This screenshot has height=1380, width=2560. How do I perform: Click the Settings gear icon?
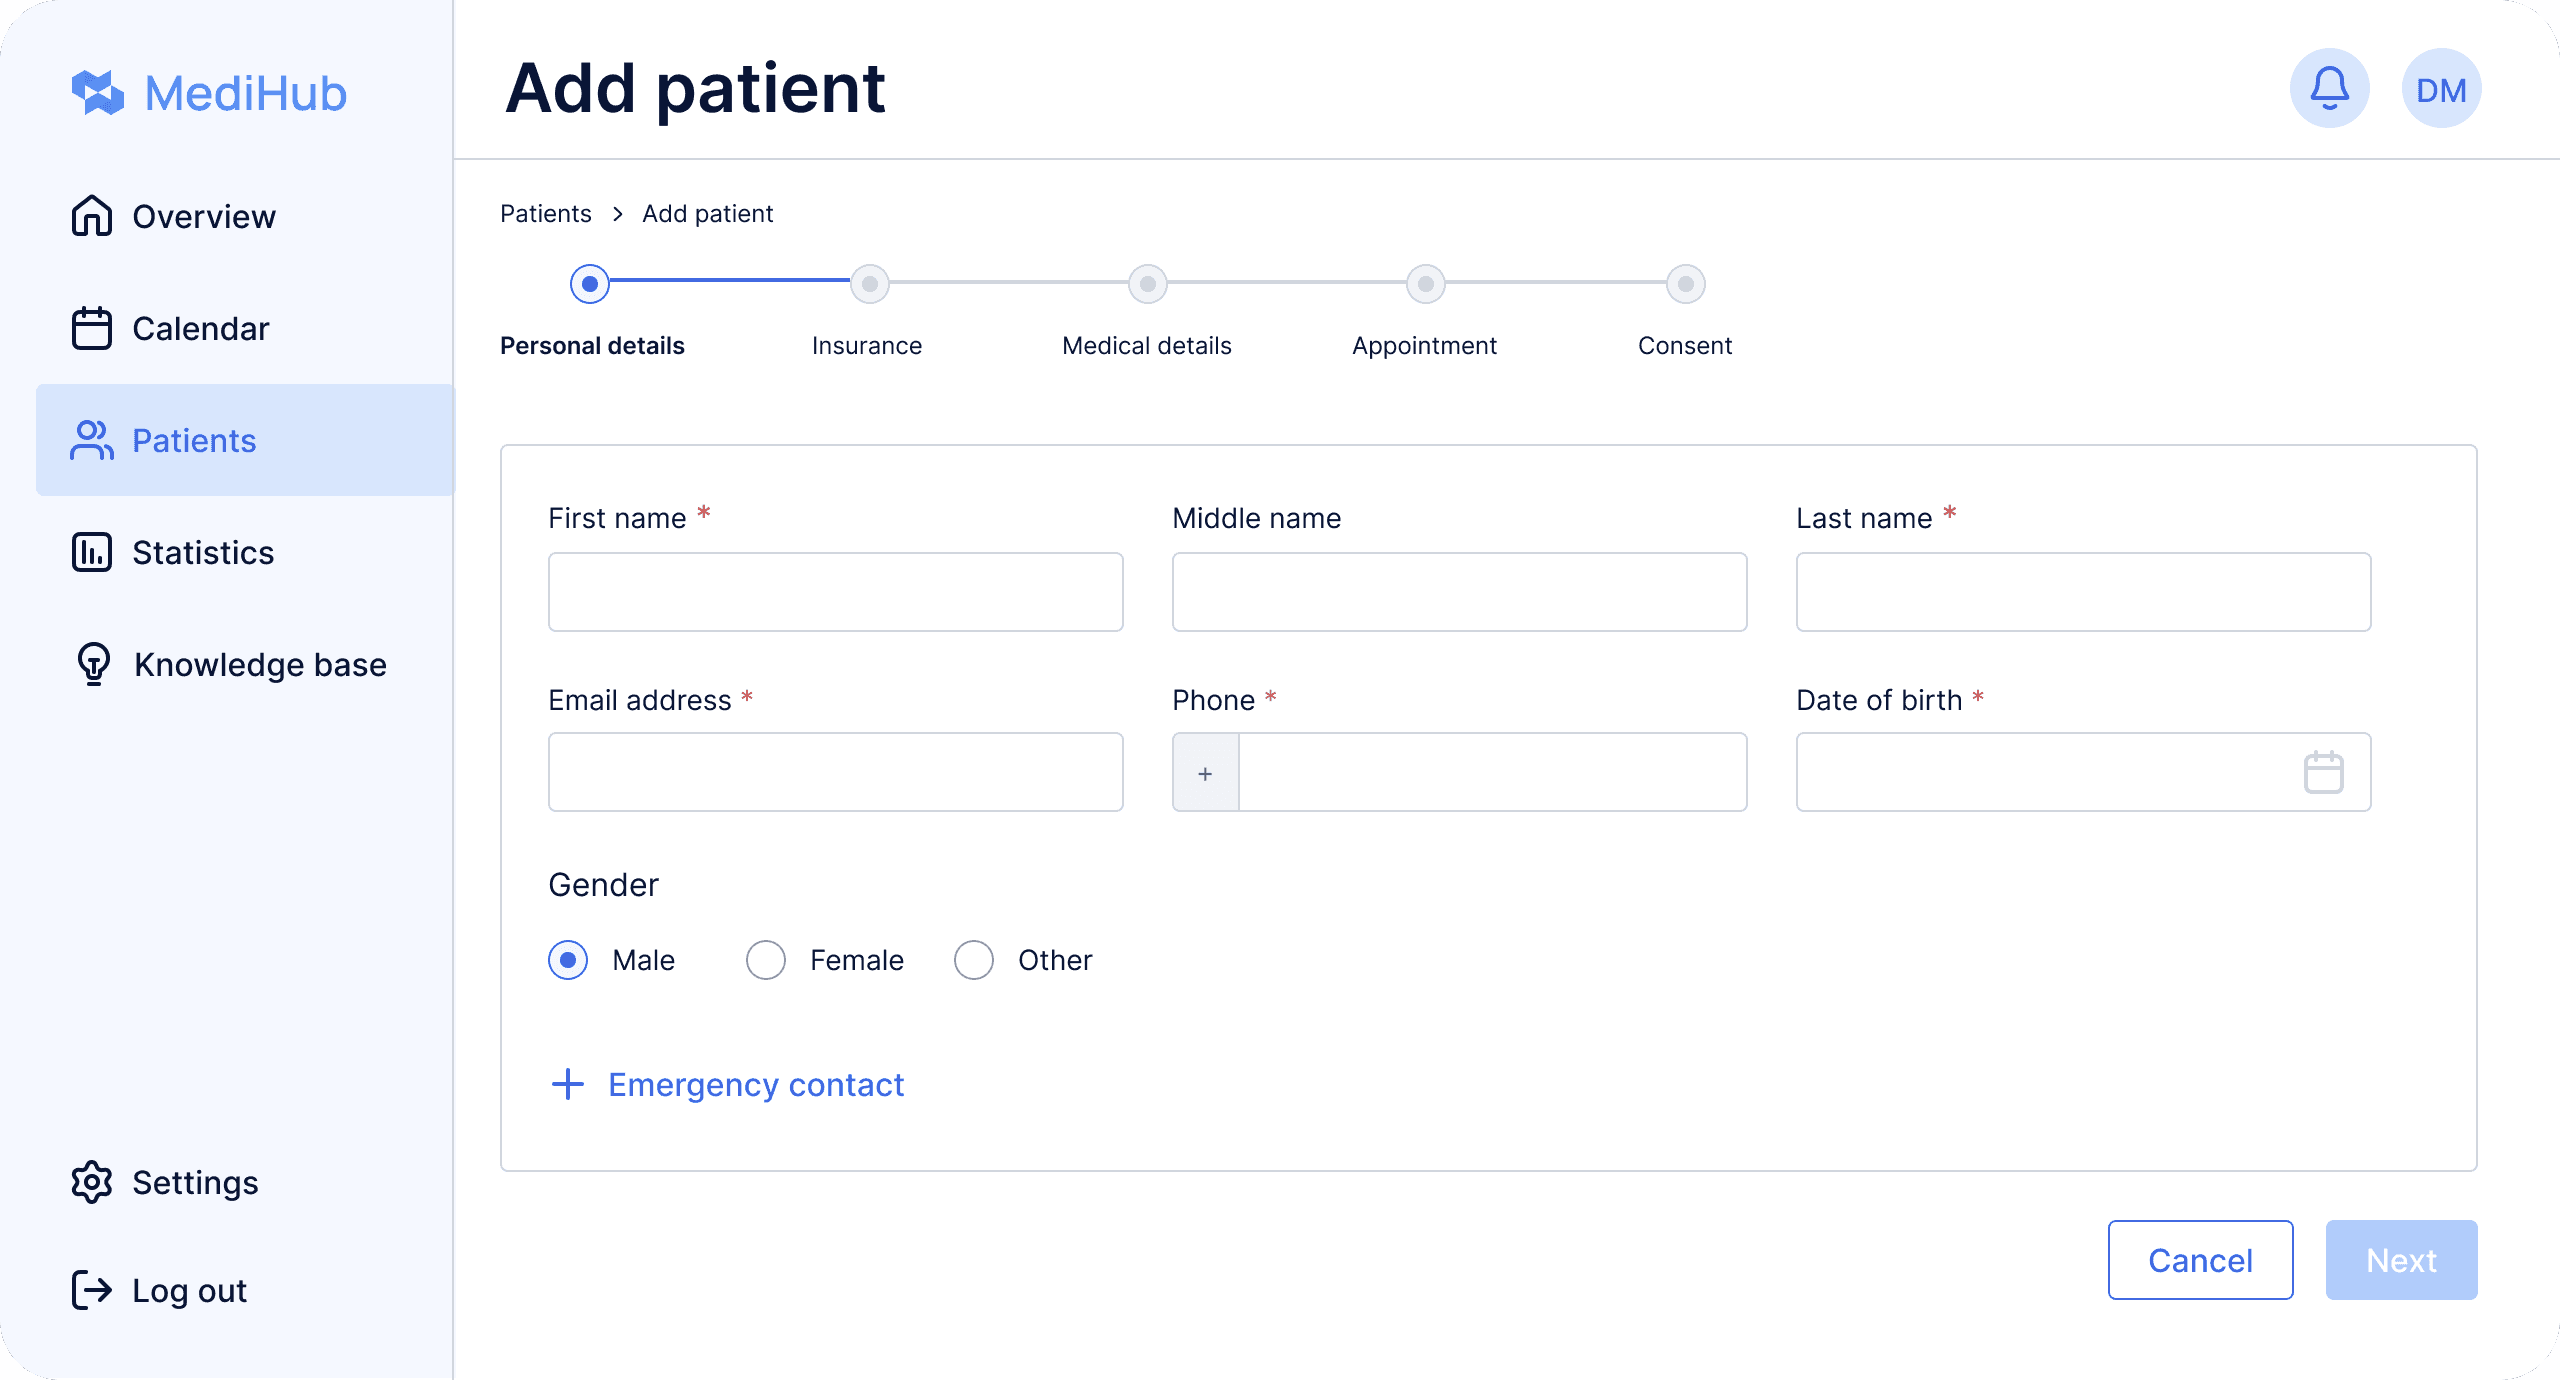point(92,1182)
